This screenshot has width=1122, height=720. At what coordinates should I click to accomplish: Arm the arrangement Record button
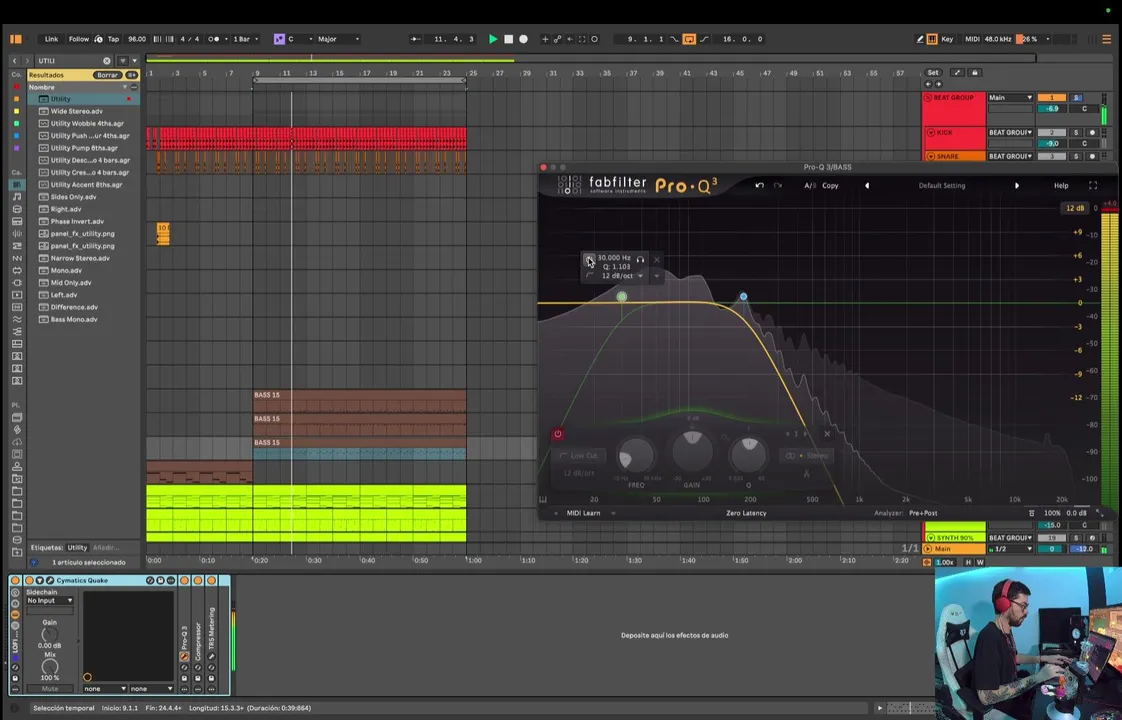pyautogui.click(x=524, y=39)
